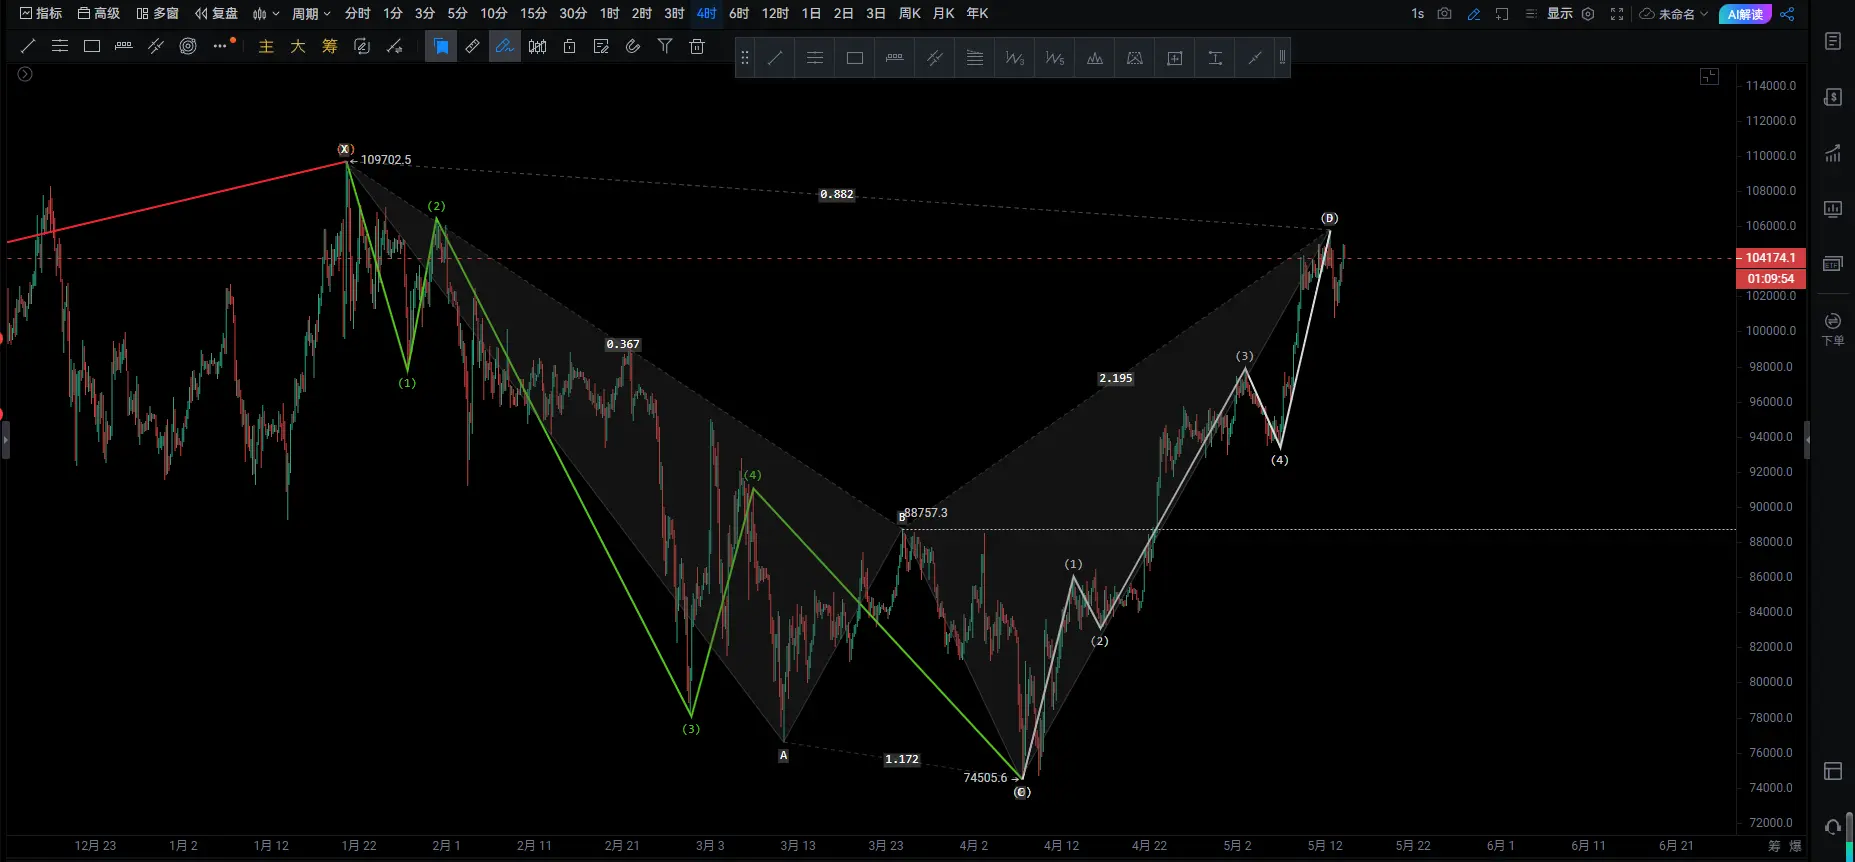Viewport: 1855px width, 862px height.
Task: Click the chart maximize pane icon
Action: pyautogui.click(x=1710, y=77)
